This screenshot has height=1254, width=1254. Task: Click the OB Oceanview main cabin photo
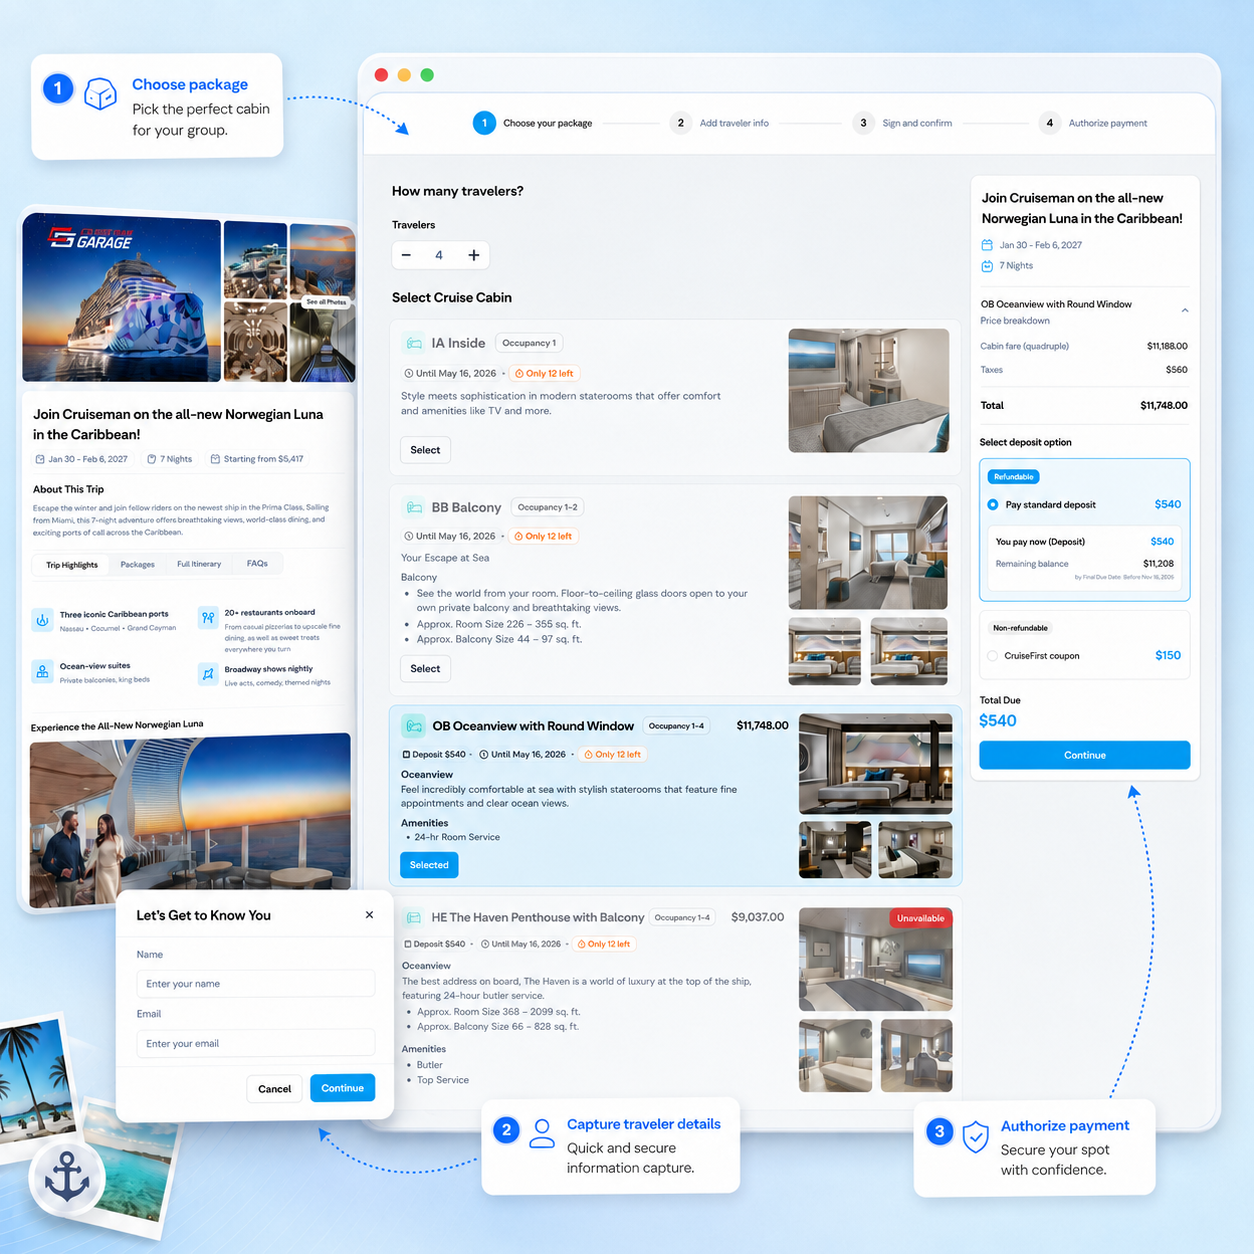876,764
